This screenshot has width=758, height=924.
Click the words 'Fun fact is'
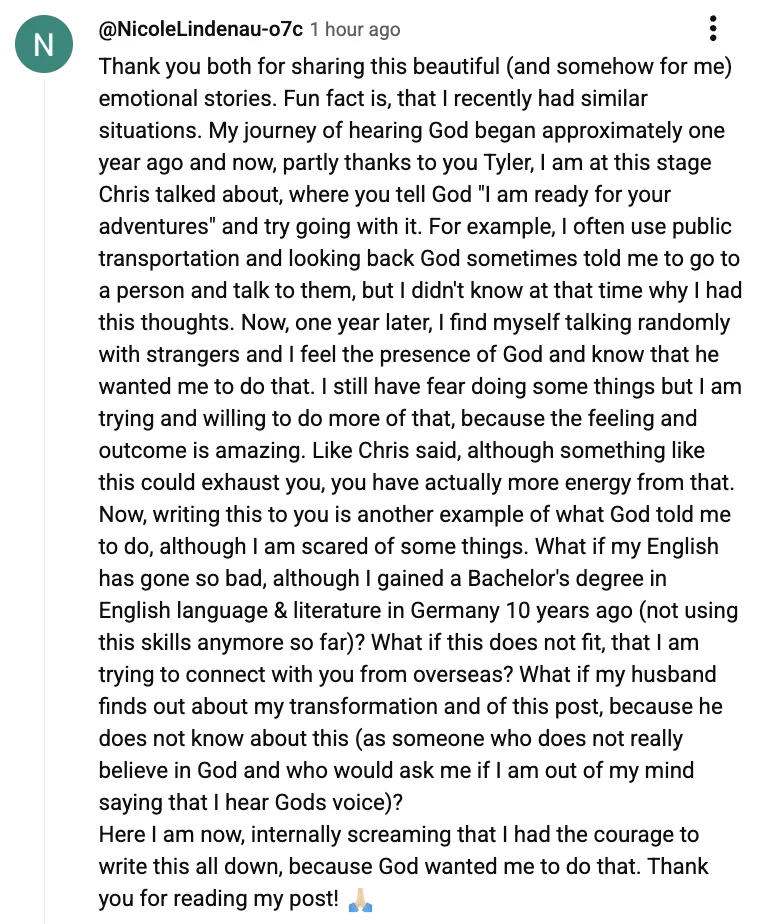point(336,98)
